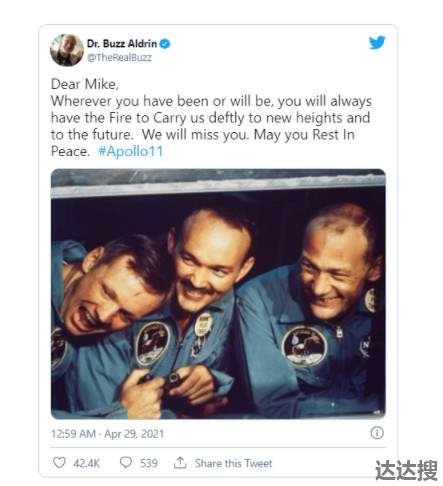Click the Dr. Buzz Aldrin display name
Screen dimensions: 443x486
click(x=122, y=44)
